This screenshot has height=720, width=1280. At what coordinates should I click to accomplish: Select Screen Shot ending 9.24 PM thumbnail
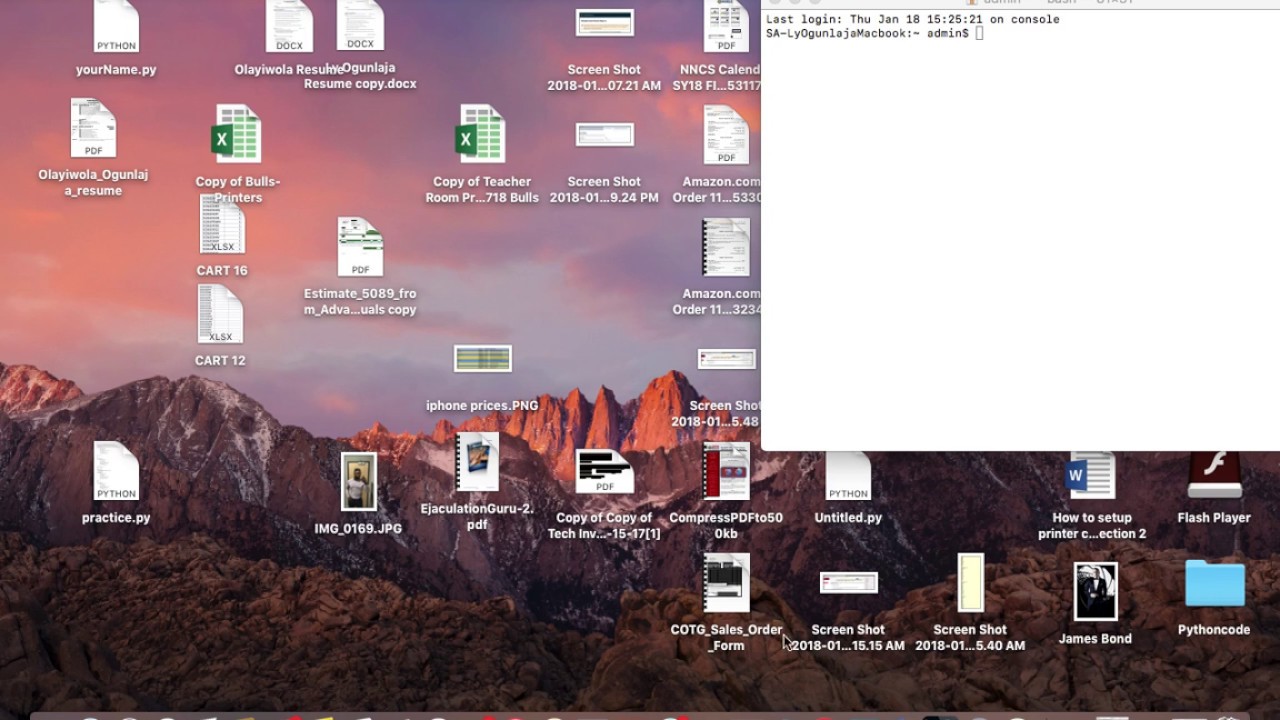604,135
